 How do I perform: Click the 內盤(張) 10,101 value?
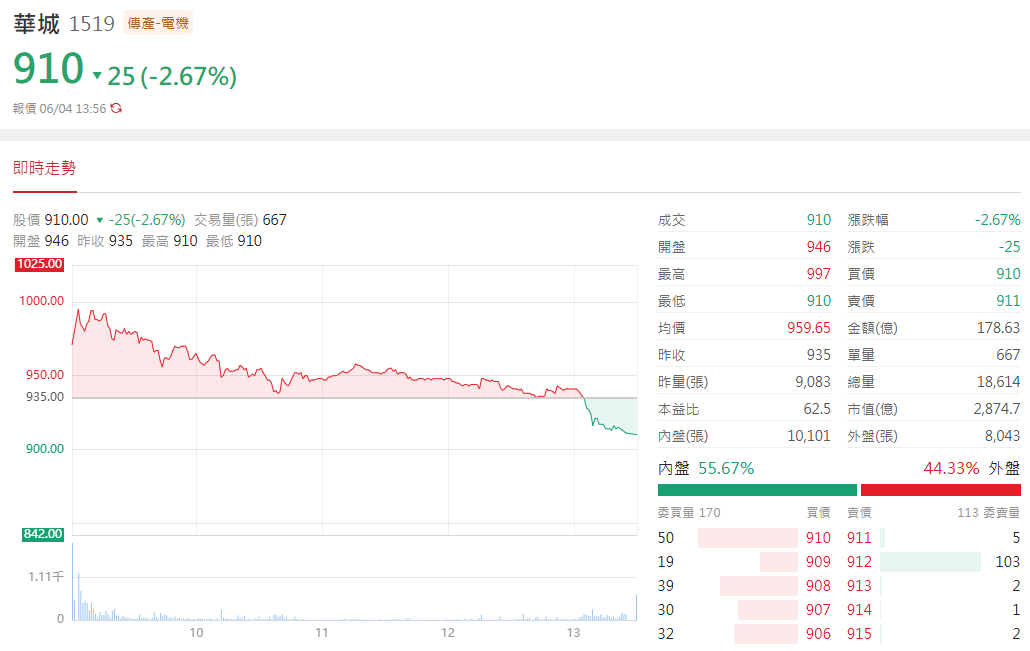809,436
